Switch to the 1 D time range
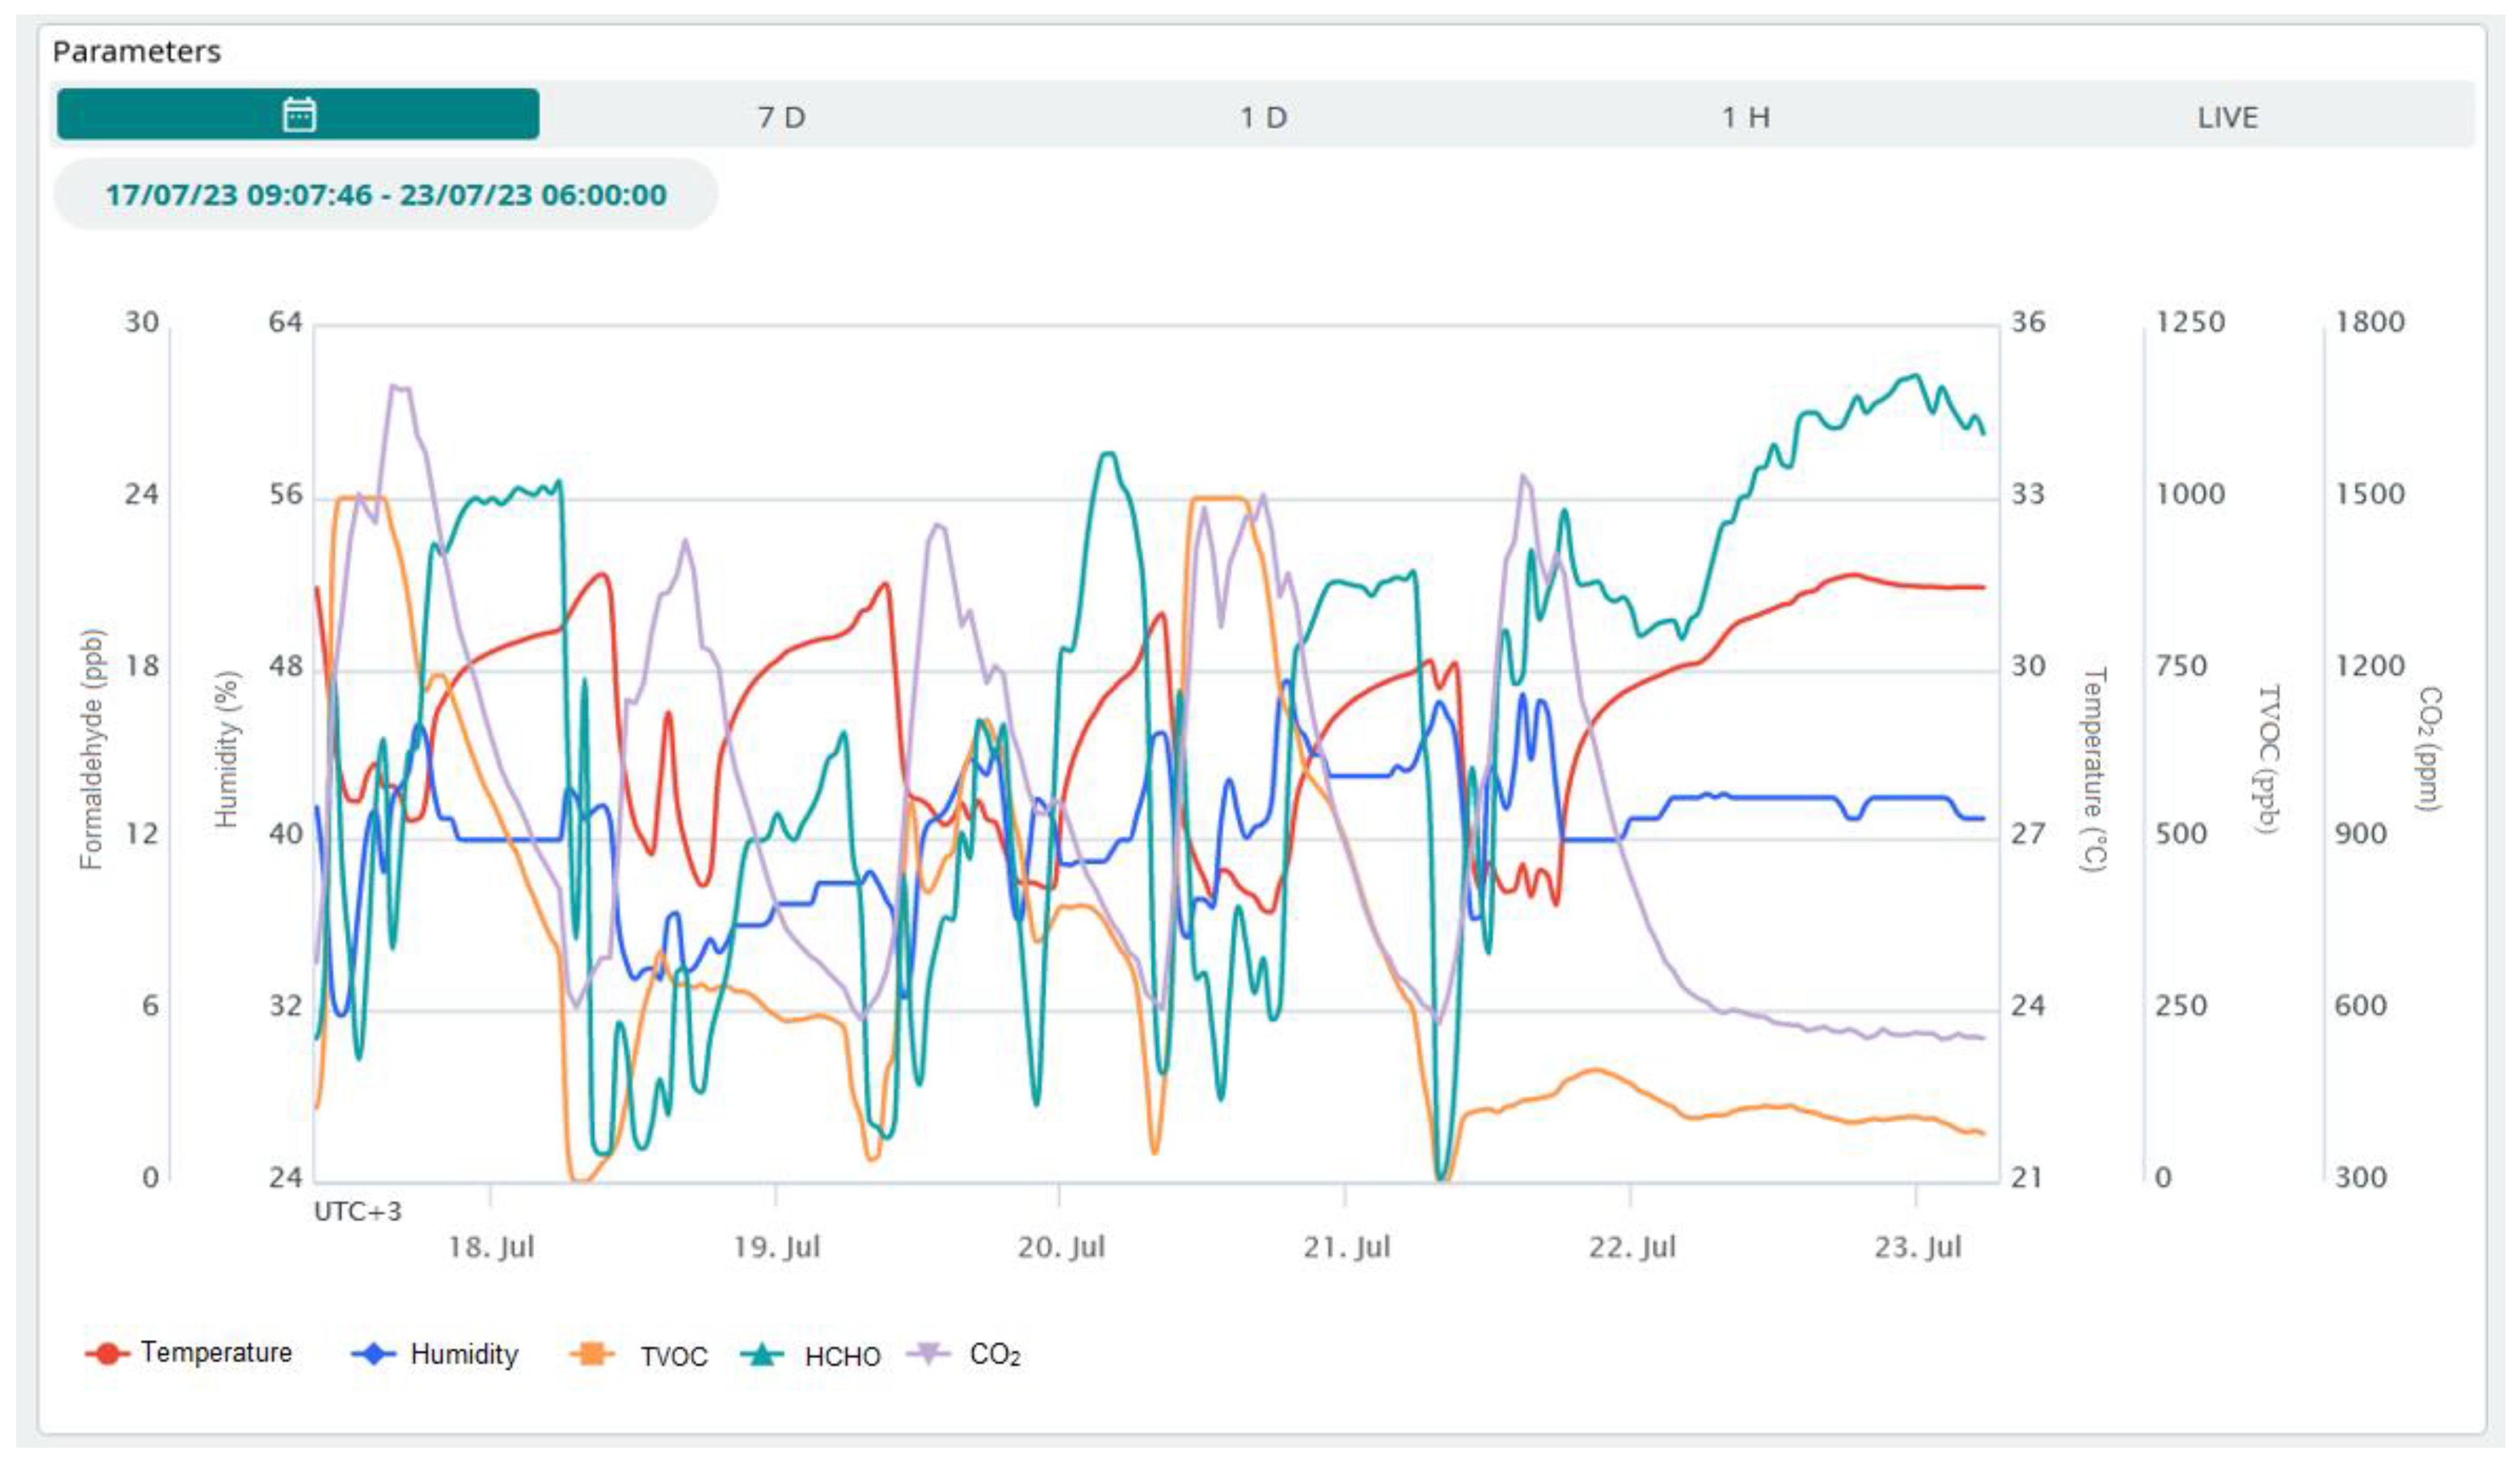This screenshot has width=2520, height=1464. (x=1263, y=117)
